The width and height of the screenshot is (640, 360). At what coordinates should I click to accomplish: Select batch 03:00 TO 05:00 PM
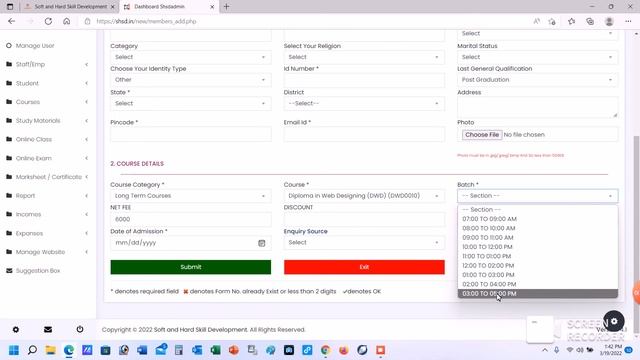pyautogui.click(x=538, y=294)
